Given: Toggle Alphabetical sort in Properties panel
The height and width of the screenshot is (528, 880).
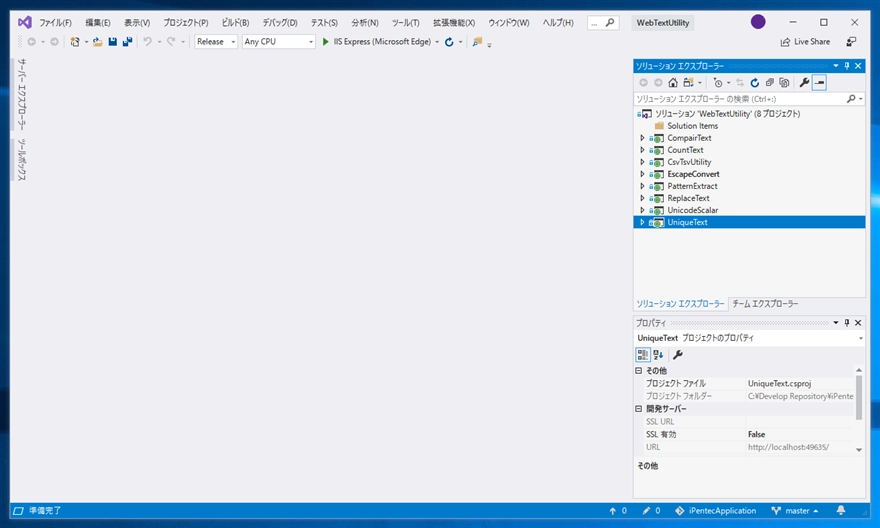Looking at the screenshot, I should click(658, 355).
